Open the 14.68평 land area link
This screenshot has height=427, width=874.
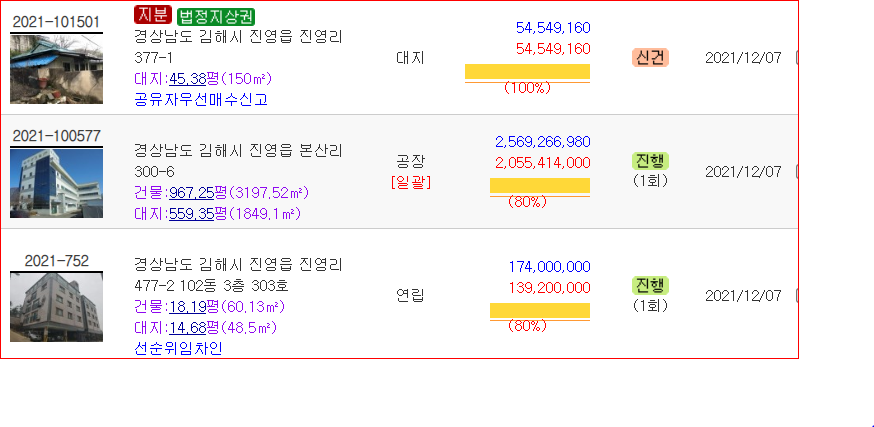(187, 328)
